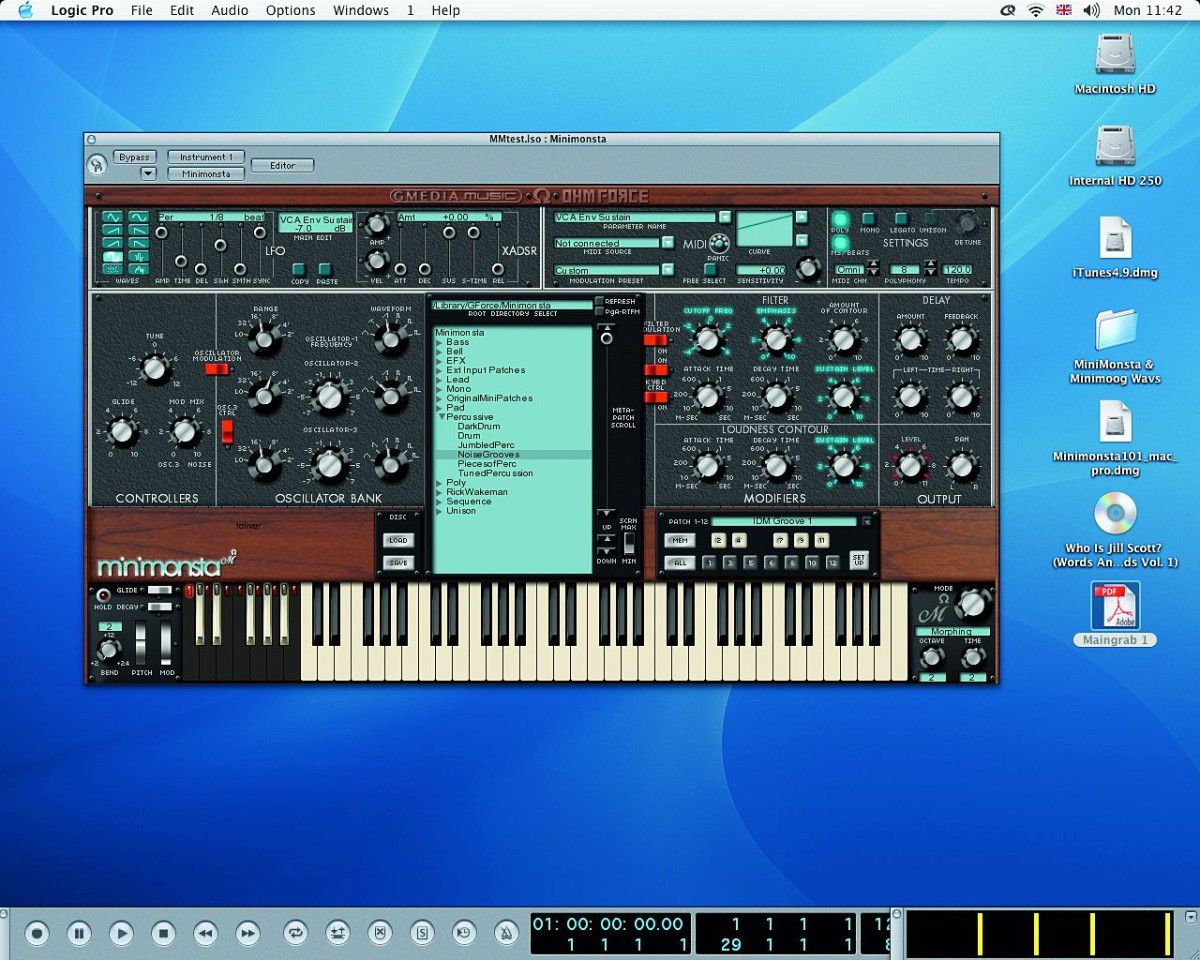Screen dimensions: 1200x960
Task: Select the sine wave LFO waveform
Action: [x=112, y=217]
